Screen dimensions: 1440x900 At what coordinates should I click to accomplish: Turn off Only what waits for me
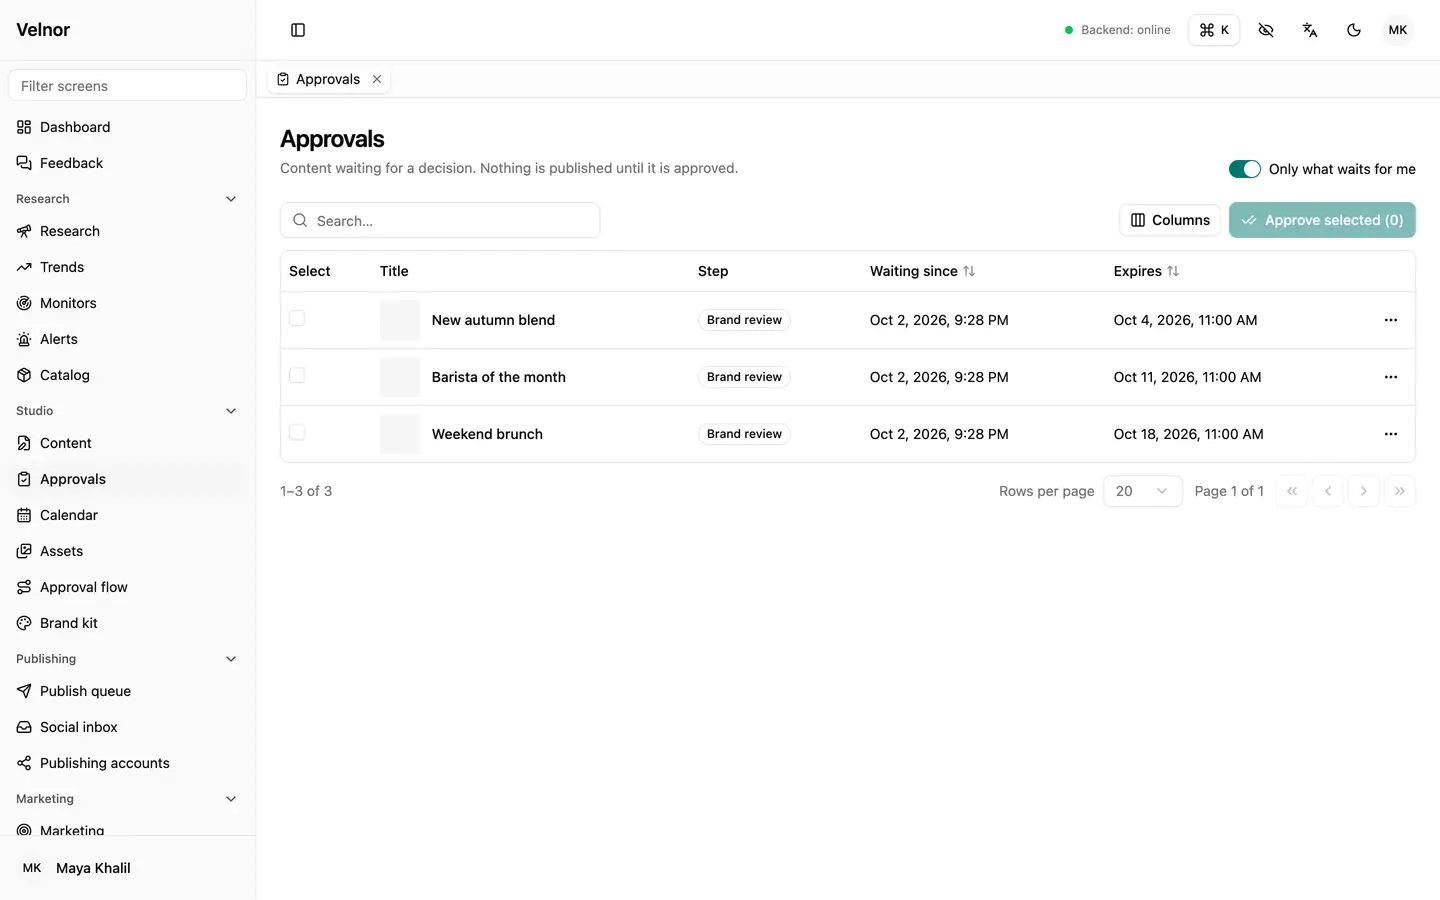1245,169
